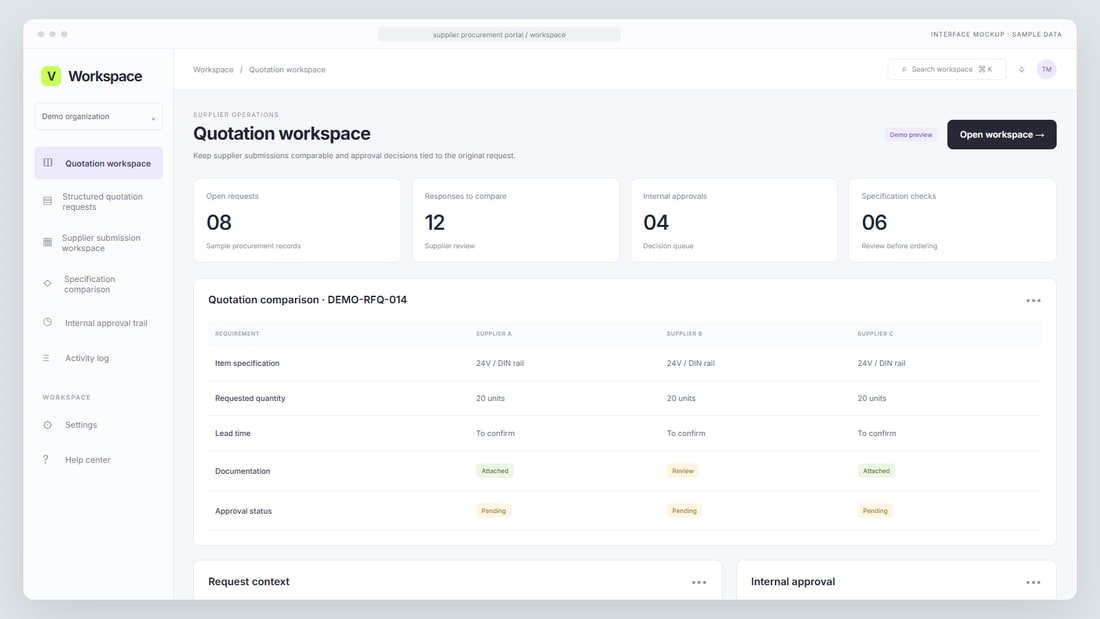
Task: Select the Lead time row label
Action: (x=232, y=433)
